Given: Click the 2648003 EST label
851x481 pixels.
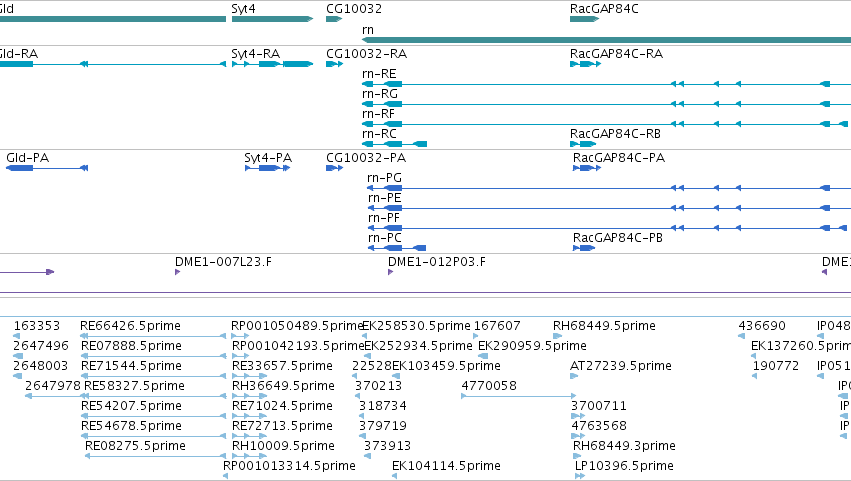Looking at the screenshot, I should 41,366.
